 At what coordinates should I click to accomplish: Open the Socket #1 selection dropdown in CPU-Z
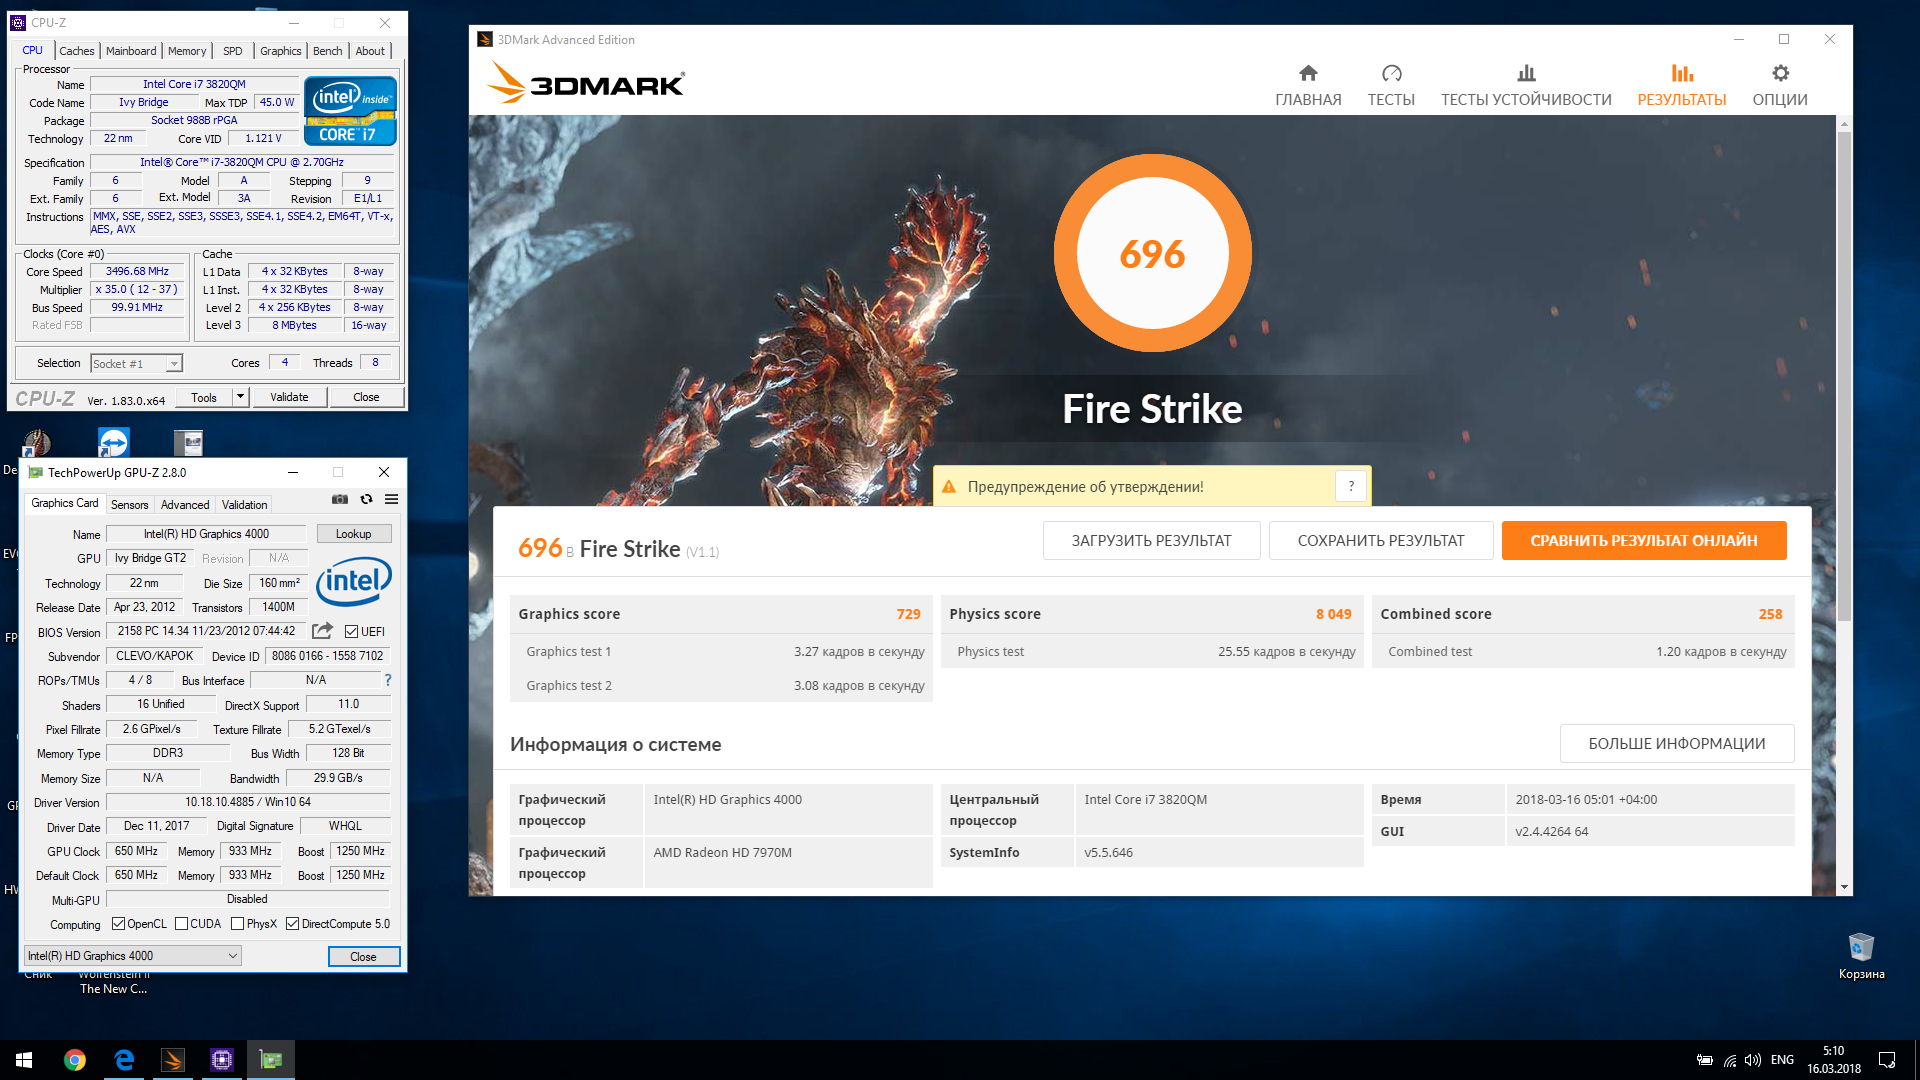tap(137, 364)
